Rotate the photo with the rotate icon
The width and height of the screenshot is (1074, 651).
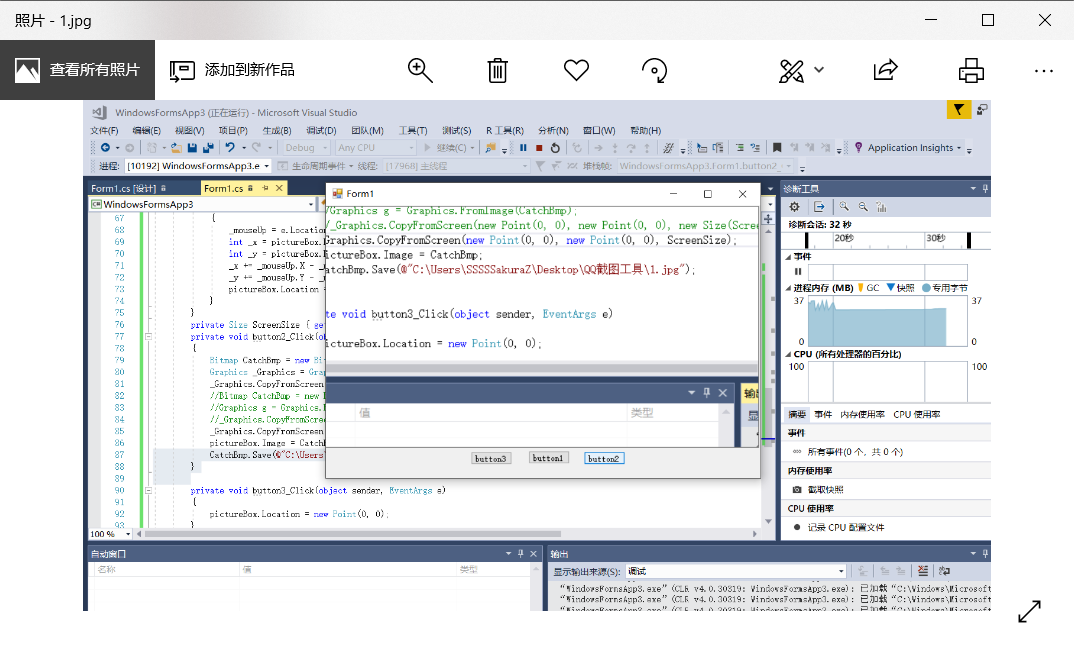click(x=654, y=70)
